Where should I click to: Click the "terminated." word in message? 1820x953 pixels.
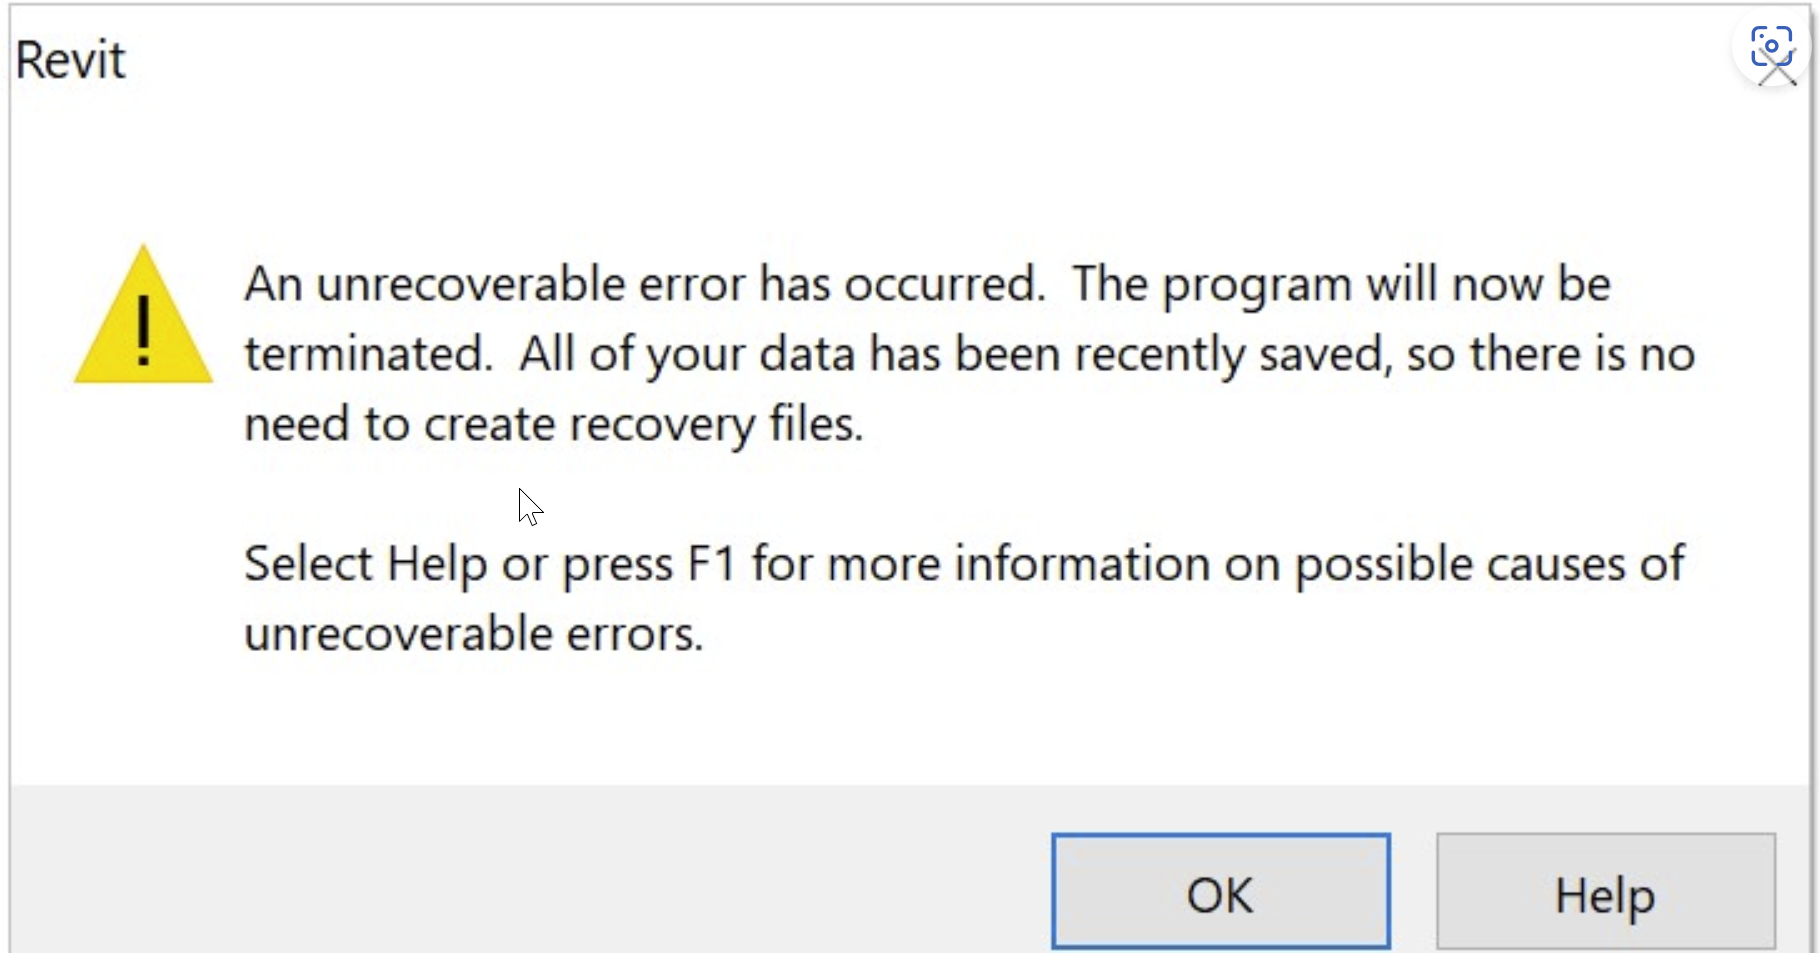[368, 354]
